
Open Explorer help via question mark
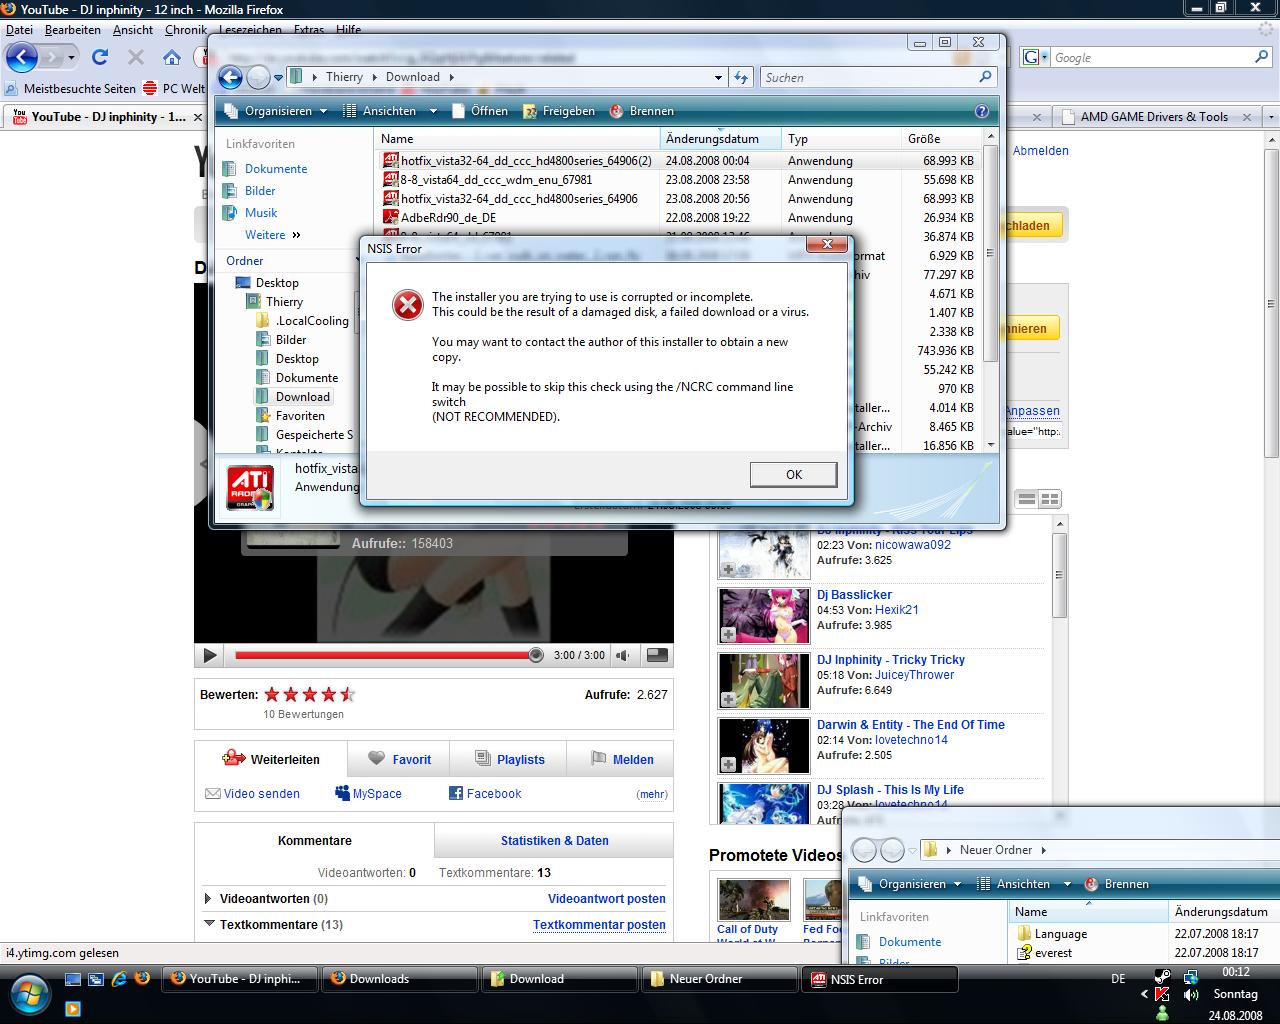(x=982, y=111)
